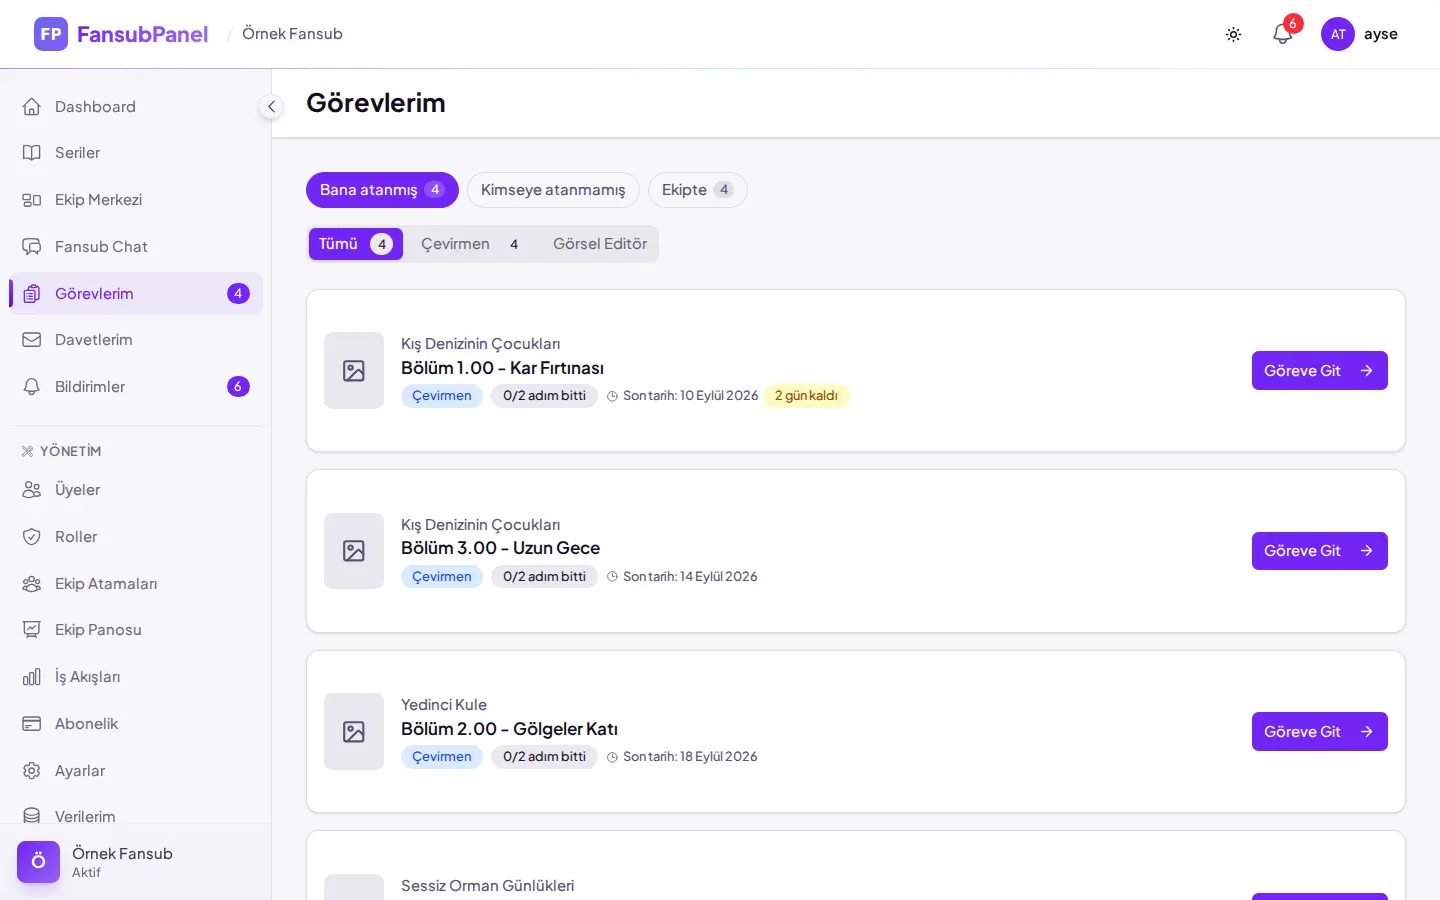The width and height of the screenshot is (1440, 900).
Task: Click the Gölgeler Katı episode thumbnail
Action: click(x=354, y=732)
